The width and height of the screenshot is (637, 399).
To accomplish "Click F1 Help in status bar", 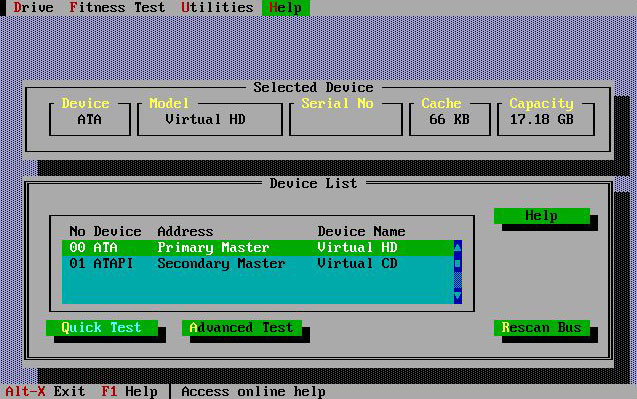I will click(130, 391).
